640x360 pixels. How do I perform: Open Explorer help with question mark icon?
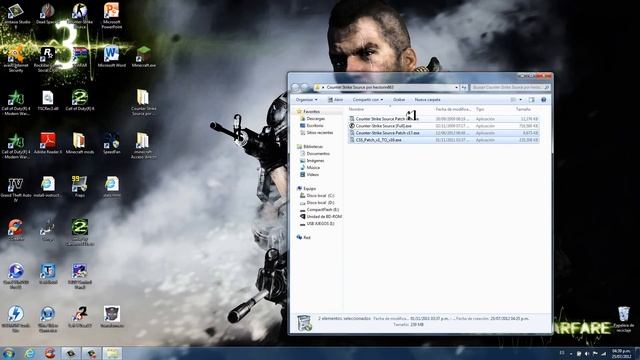tap(543, 100)
